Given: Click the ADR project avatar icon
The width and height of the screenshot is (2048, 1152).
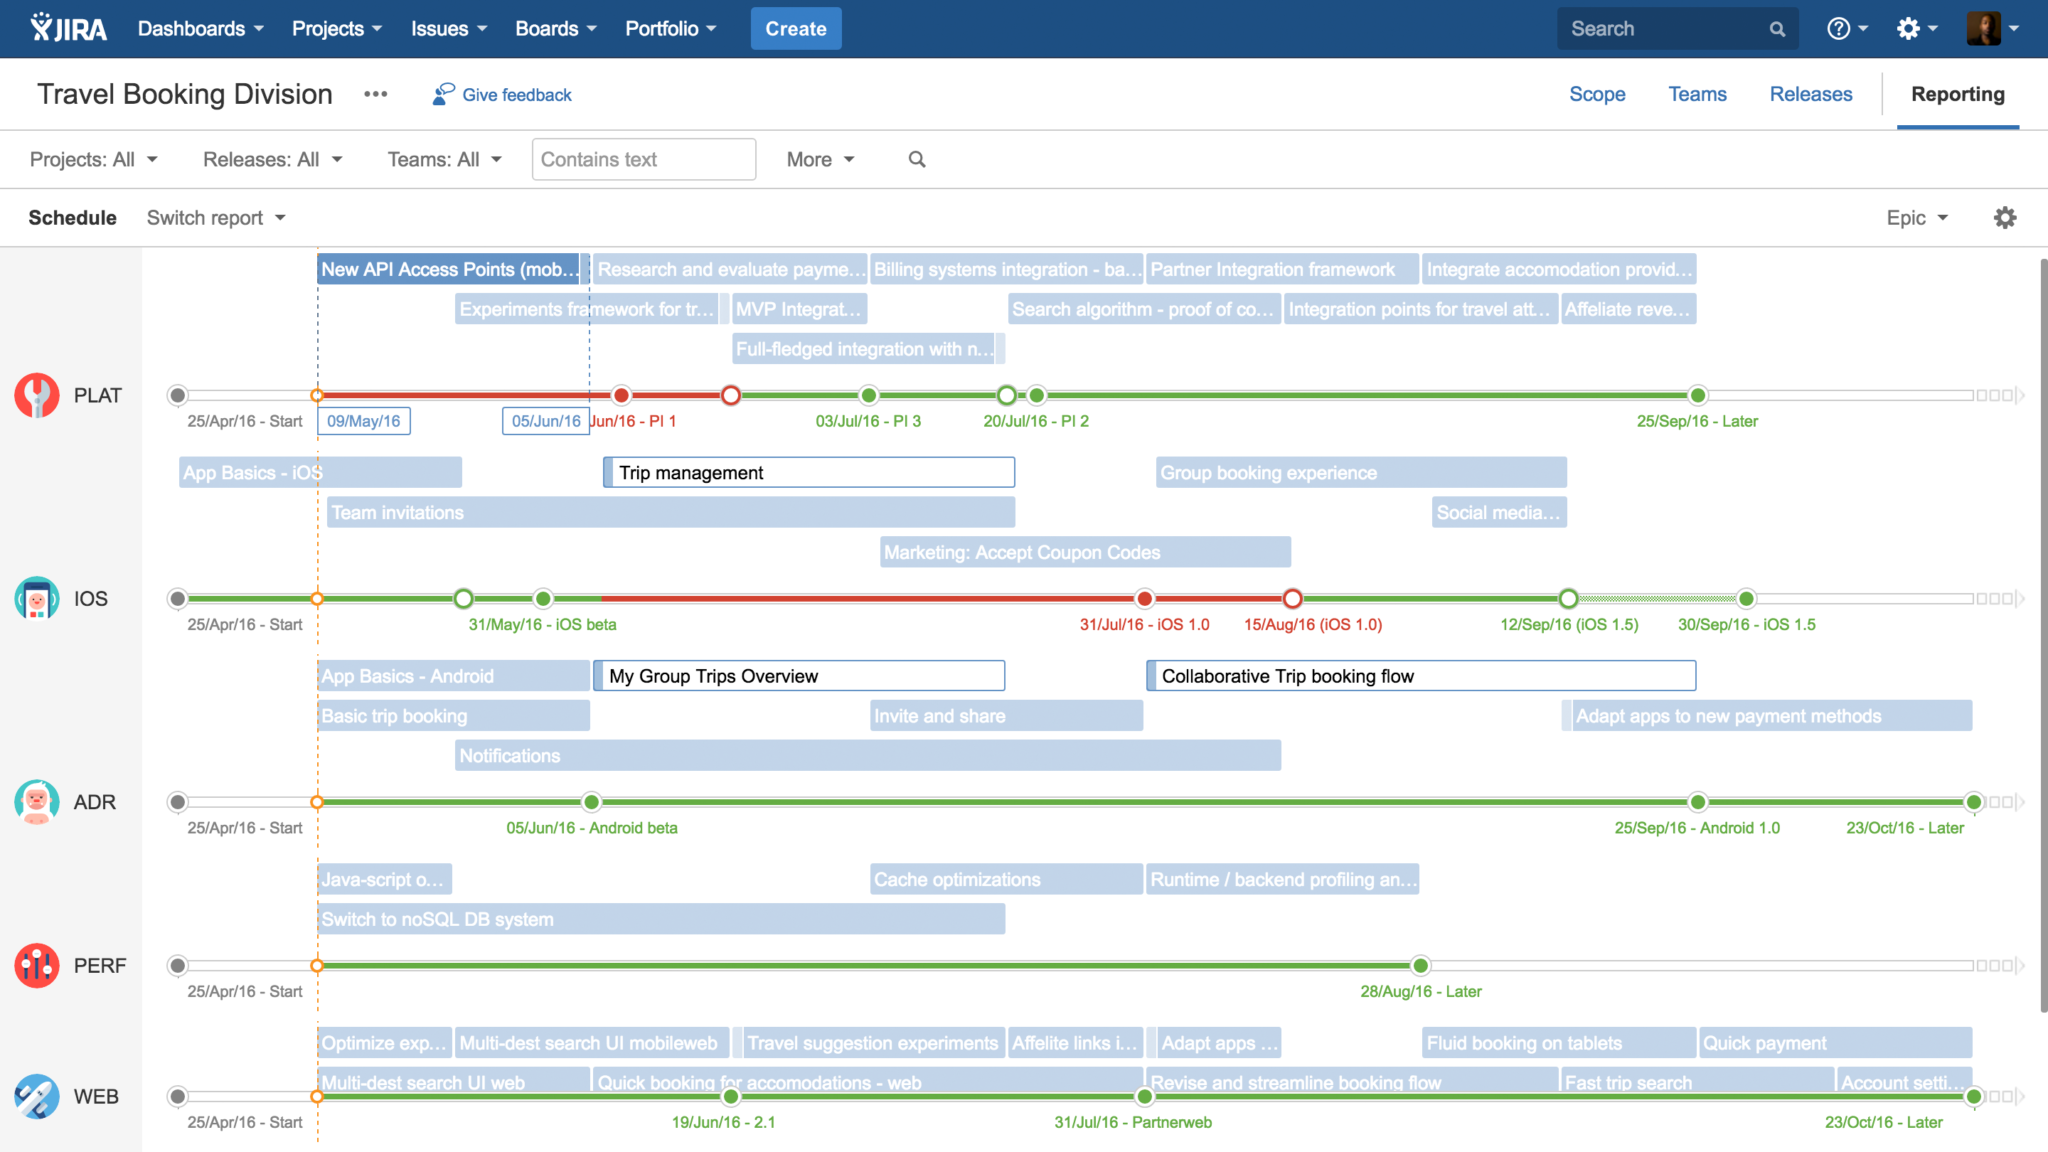Looking at the screenshot, I should 37,802.
